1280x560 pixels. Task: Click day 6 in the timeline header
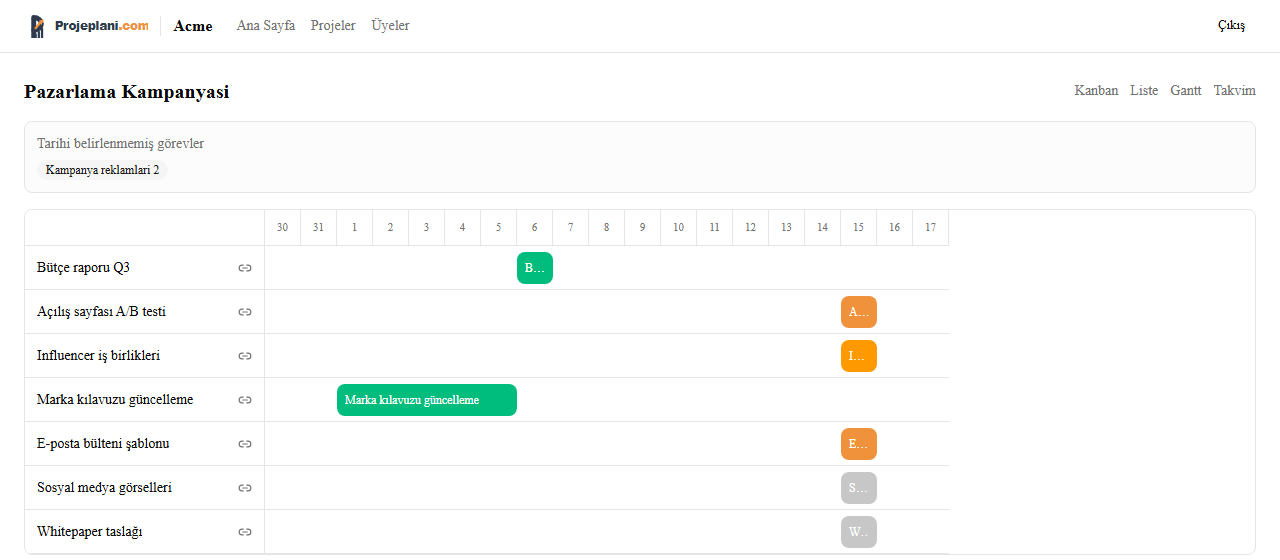pos(535,228)
